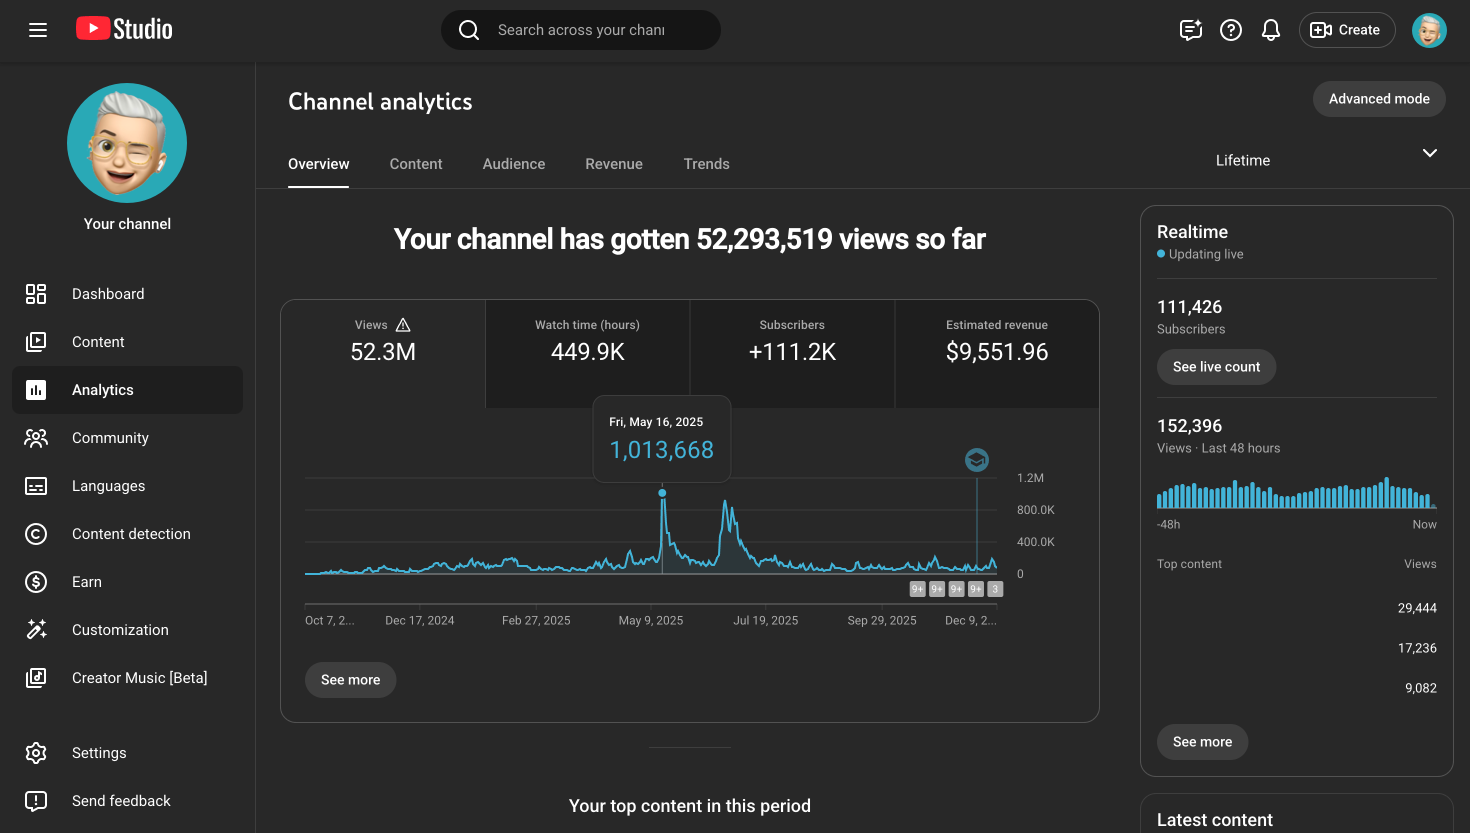Switch to the Audience tab
Viewport: 1470px width, 833px height.
[514, 164]
